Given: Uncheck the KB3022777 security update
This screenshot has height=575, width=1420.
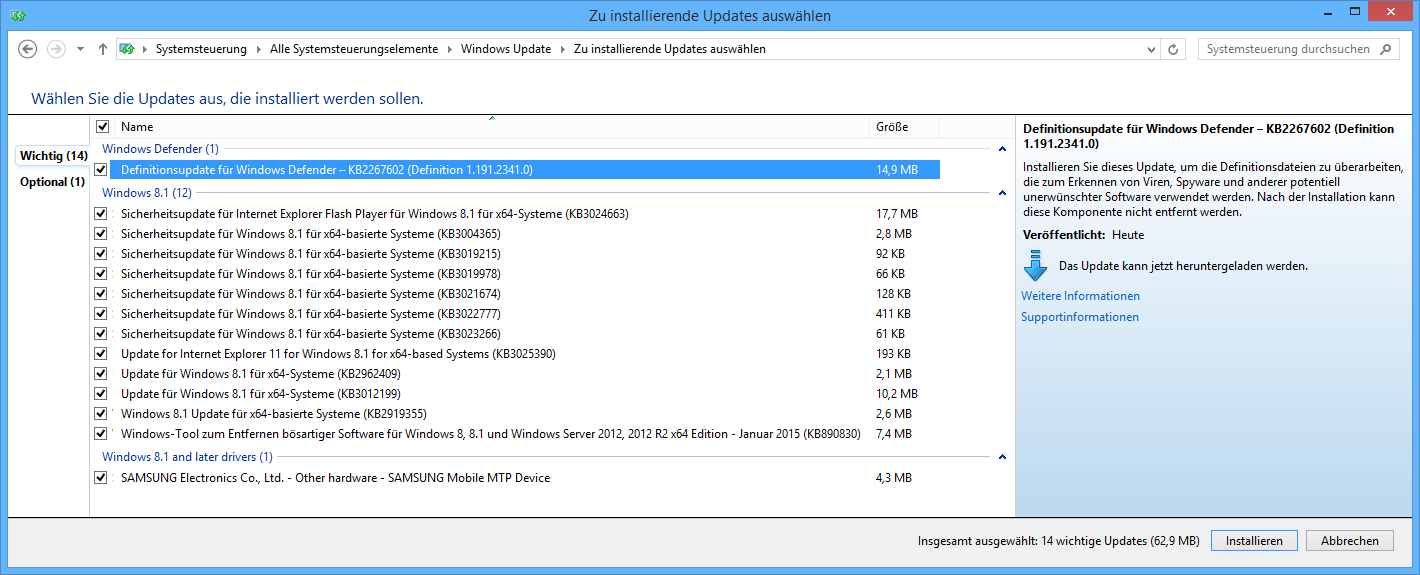Looking at the screenshot, I should coord(101,314).
